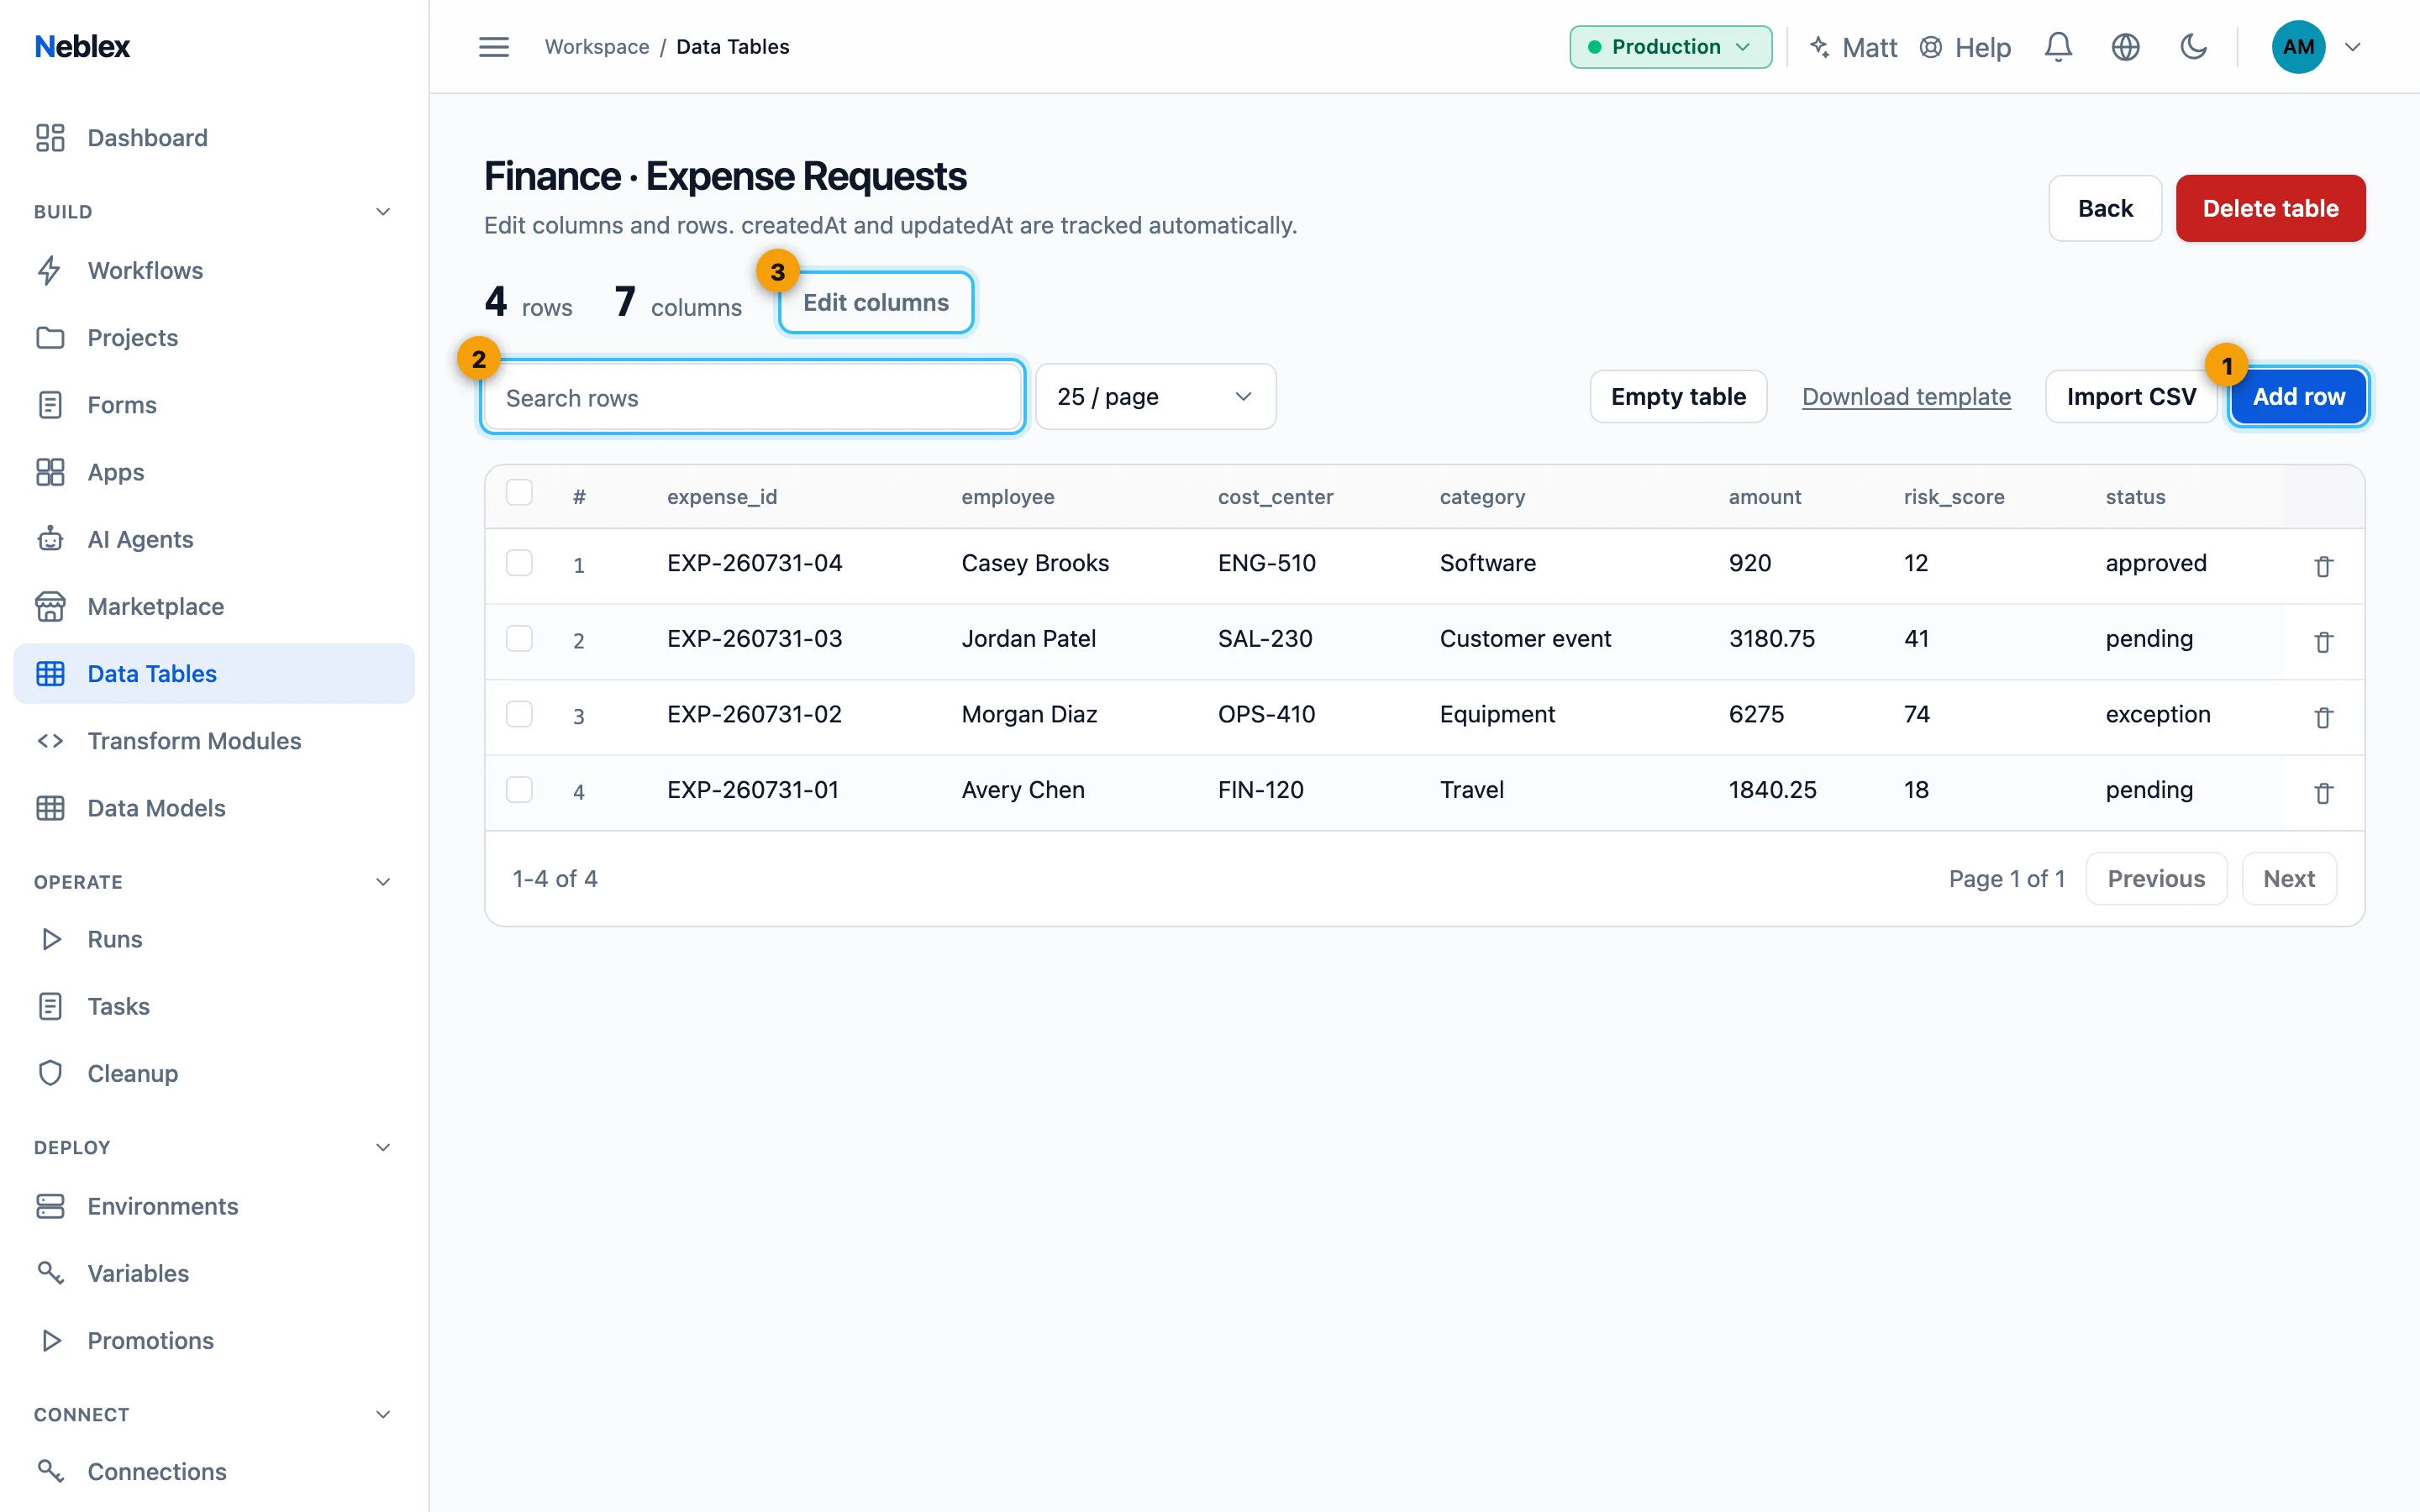Collapse the DEPLOY section
The height and width of the screenshot is (1512, 2420).
point(383,1147)
